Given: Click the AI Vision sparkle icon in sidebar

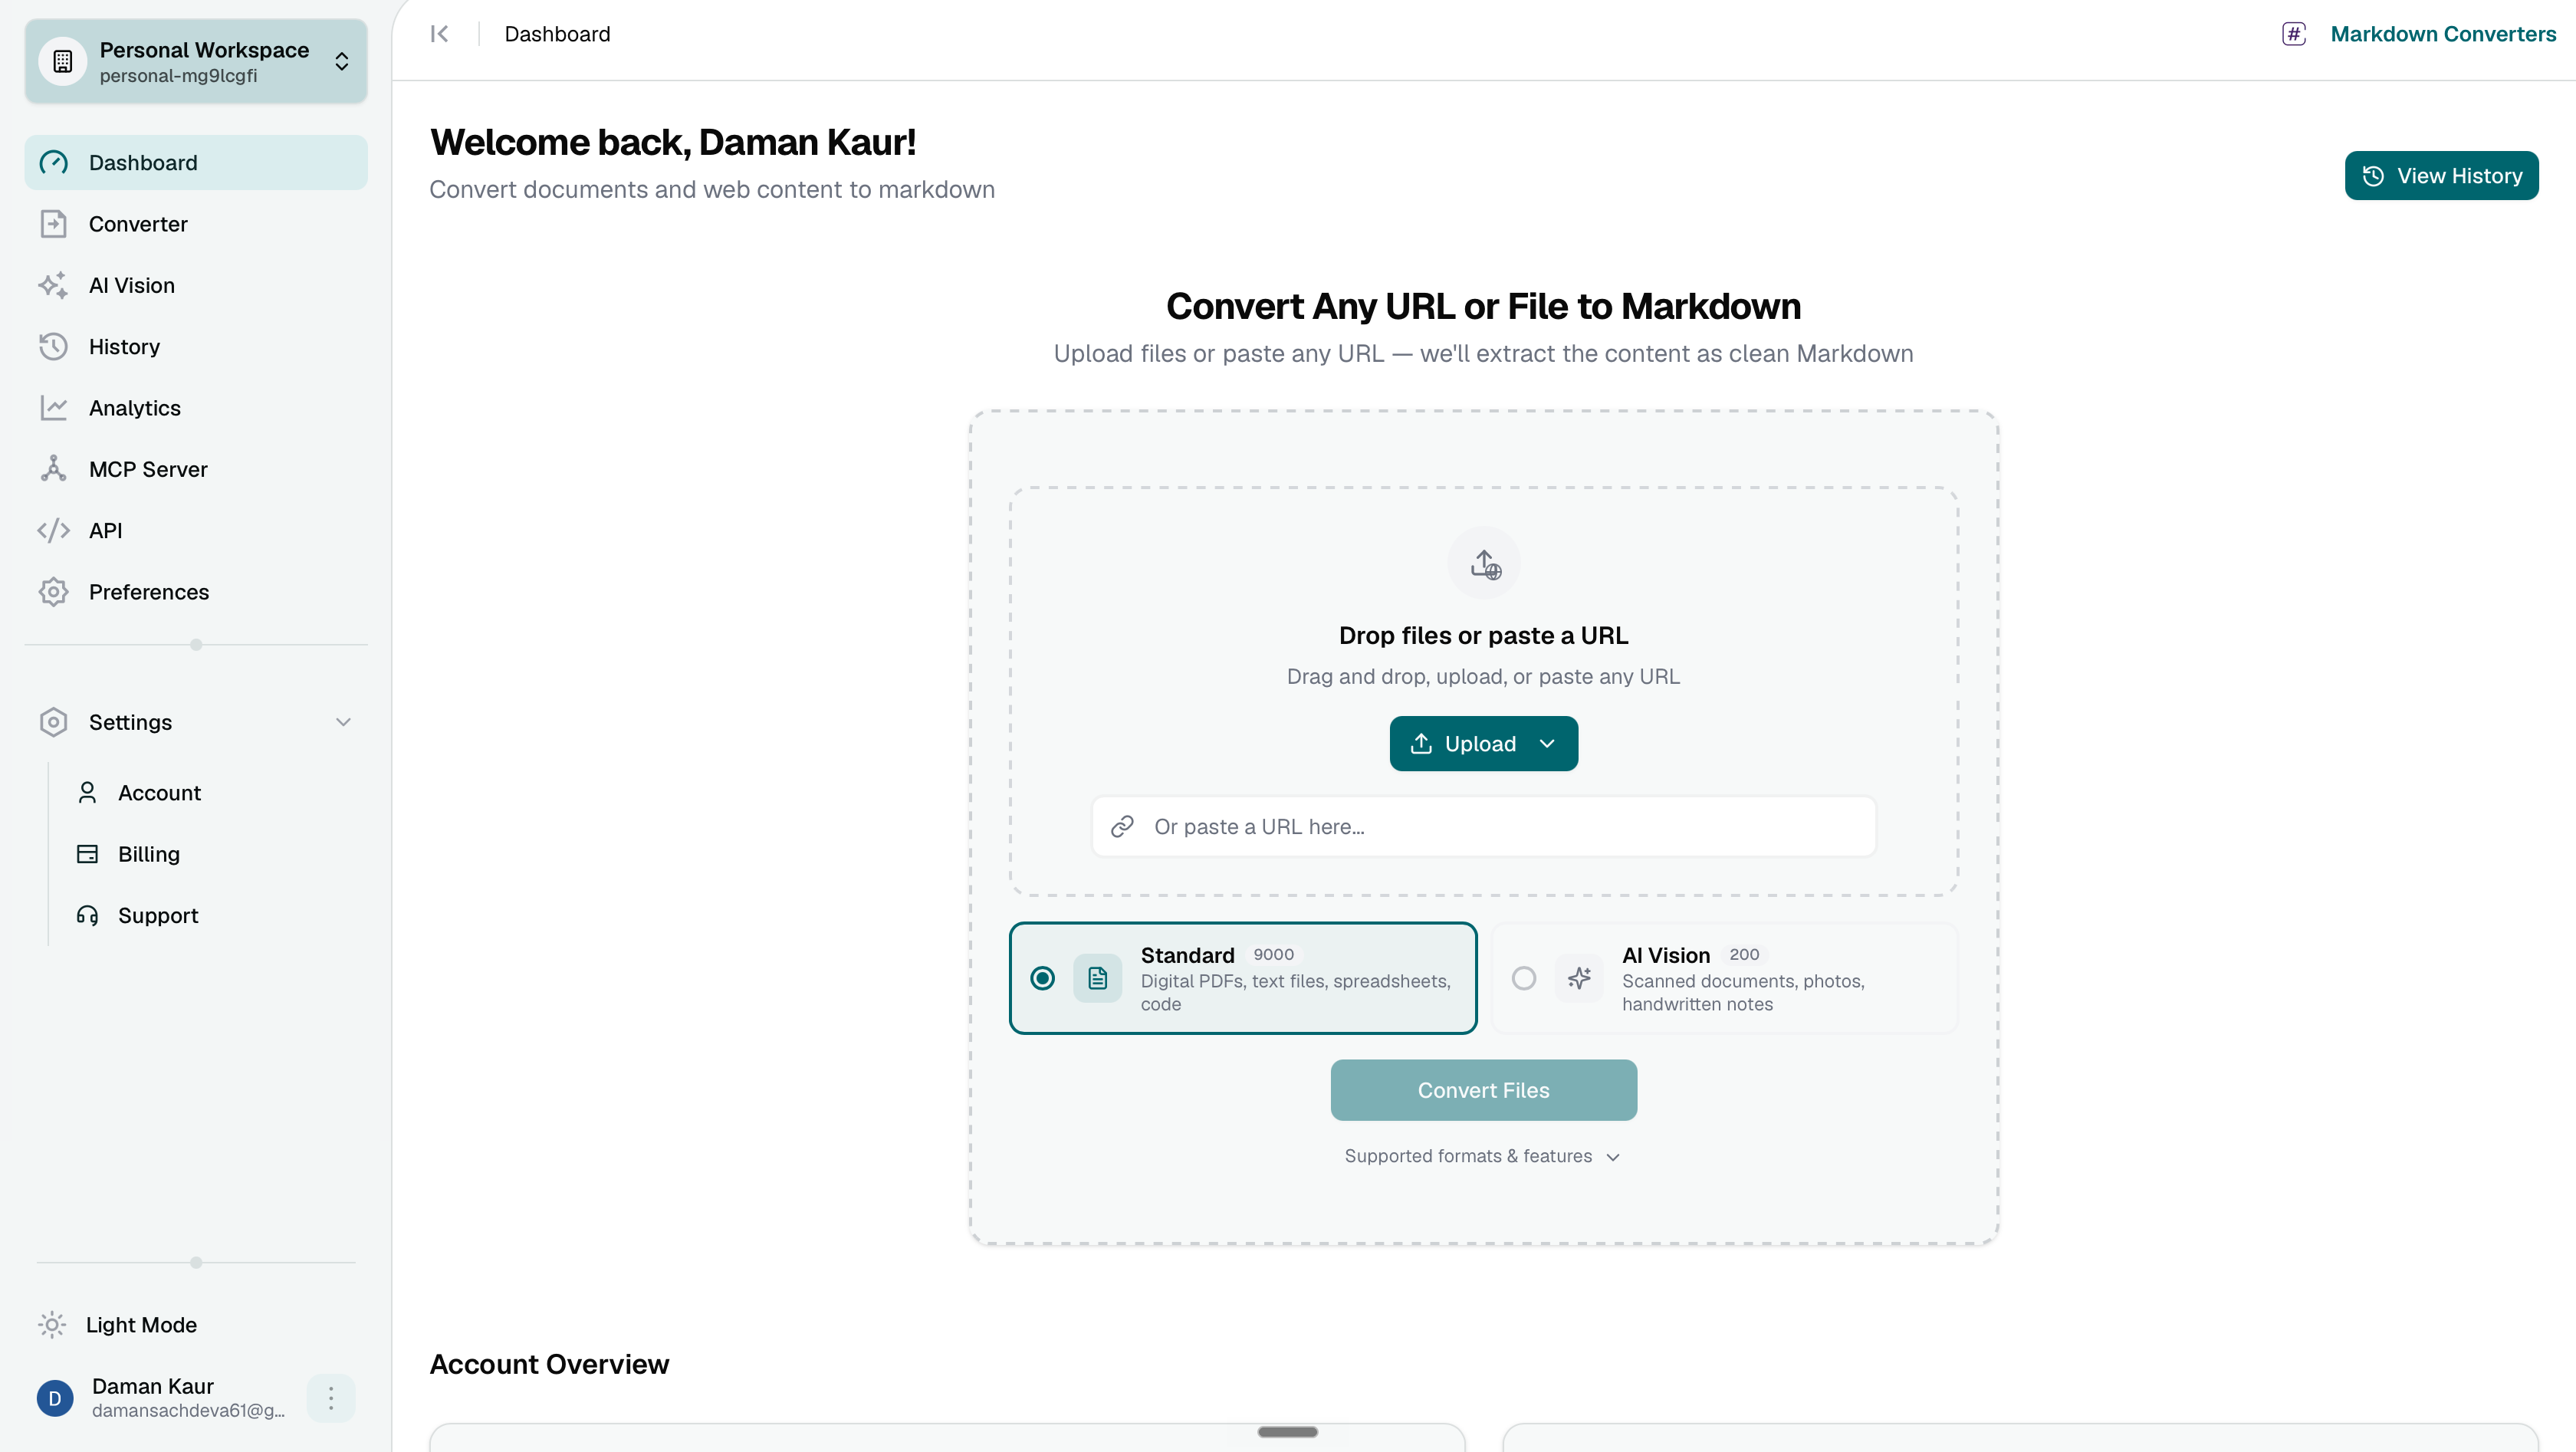Looking at the screenshot, I should pos(53,285).
